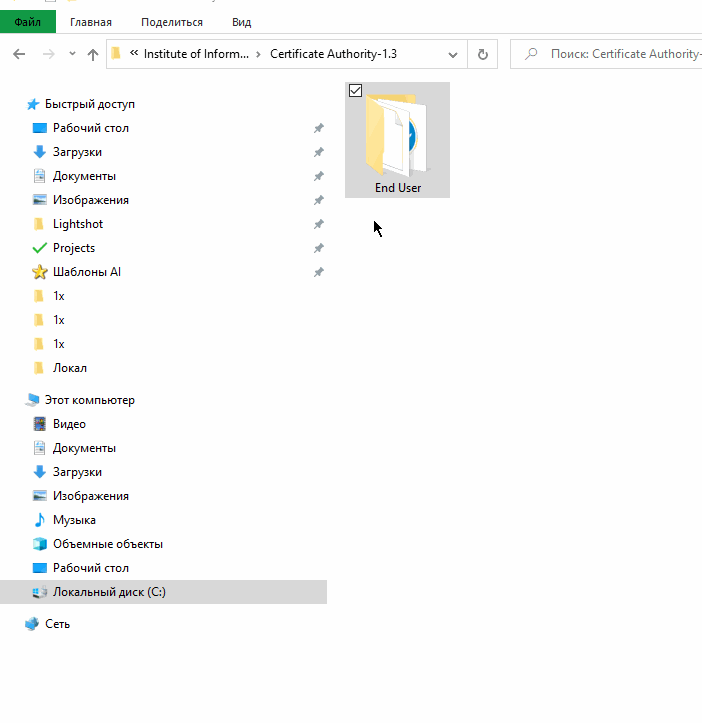Click the breadcrumb chevron after Institute of Inform...
The width and height of the screenshot is (702, 723).
click(260, 54)
